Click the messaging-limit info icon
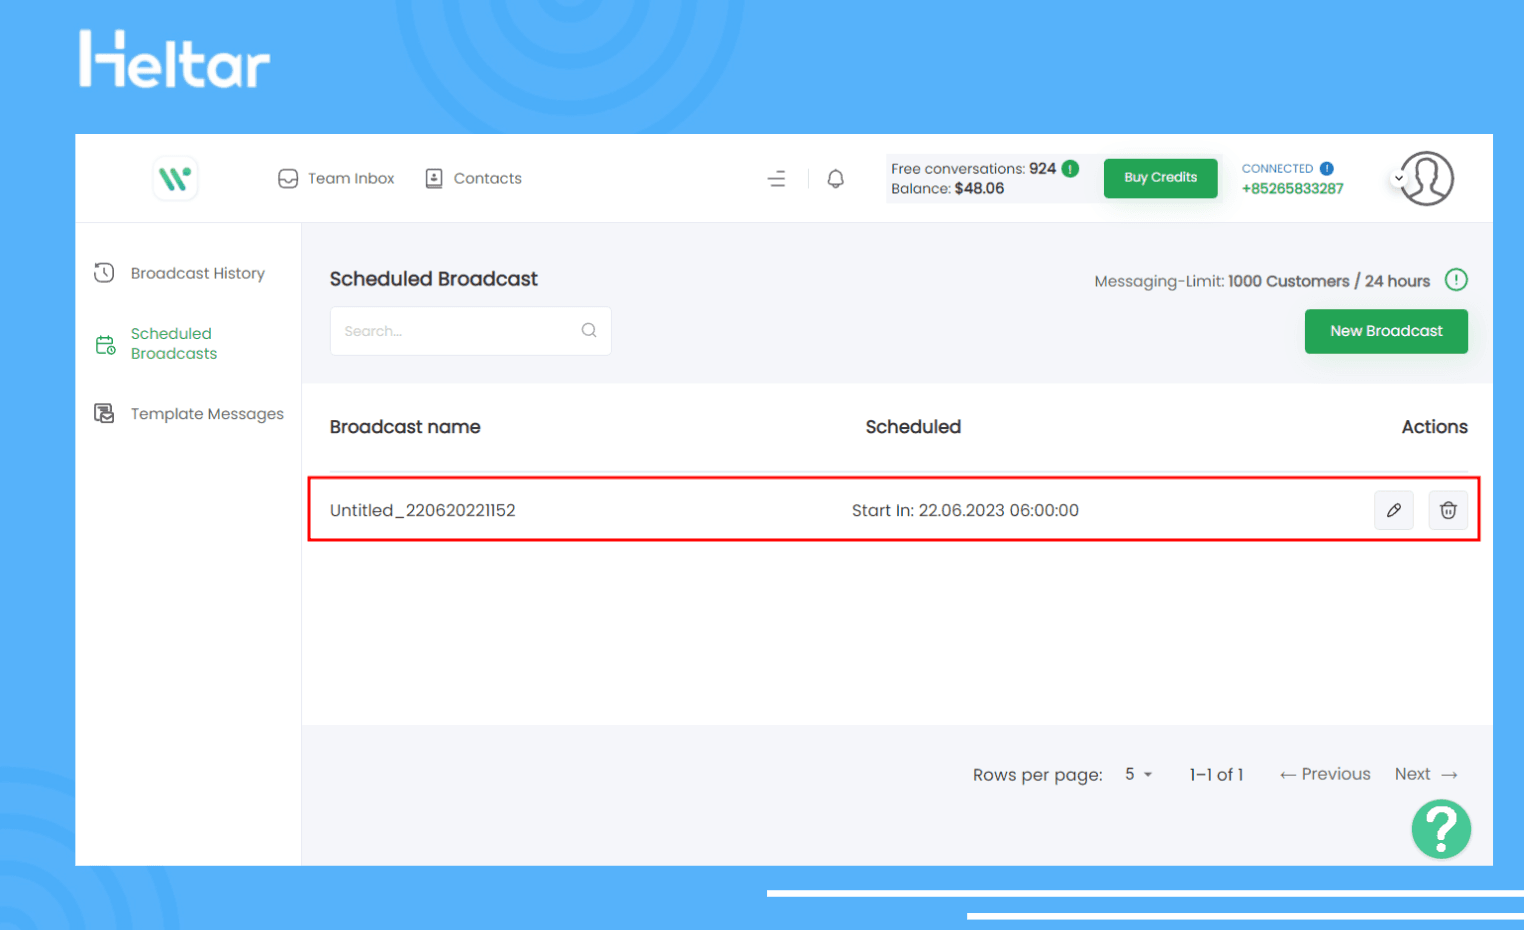This screenshot has width=1524, height=930. click(x=1456, y=280)
